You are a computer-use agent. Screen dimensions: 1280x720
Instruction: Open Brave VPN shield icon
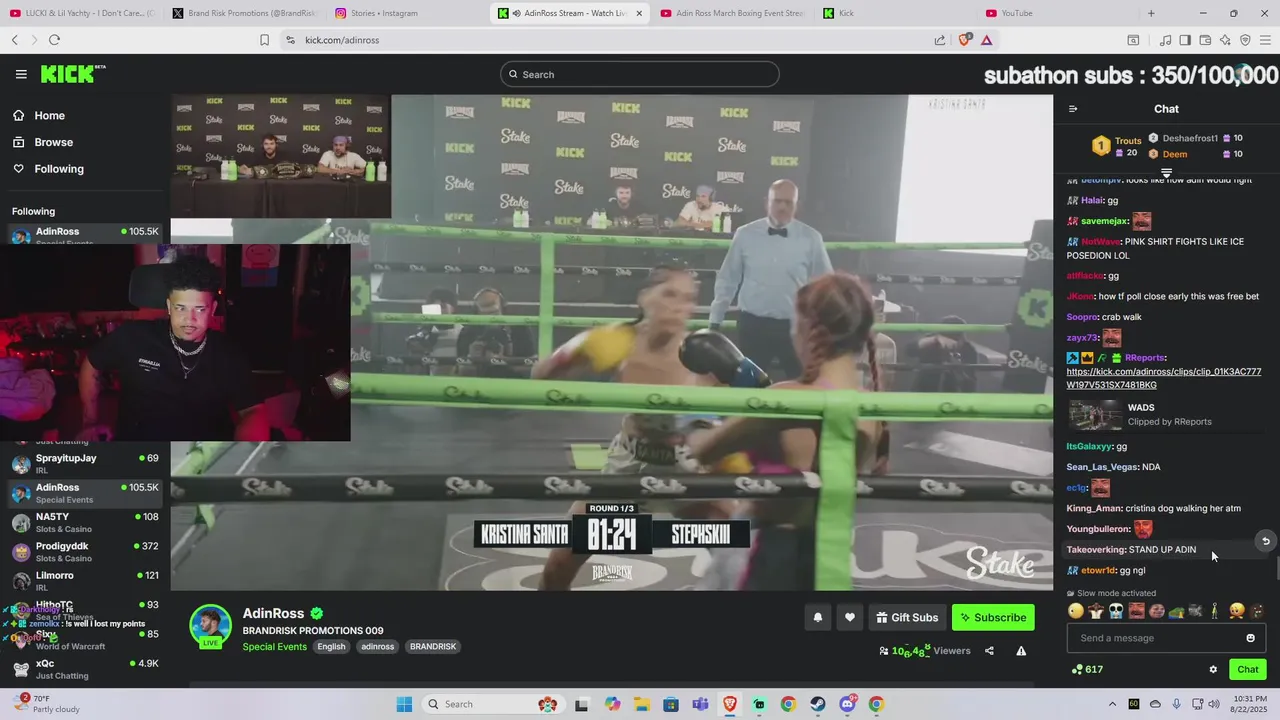coord(1245,40)
